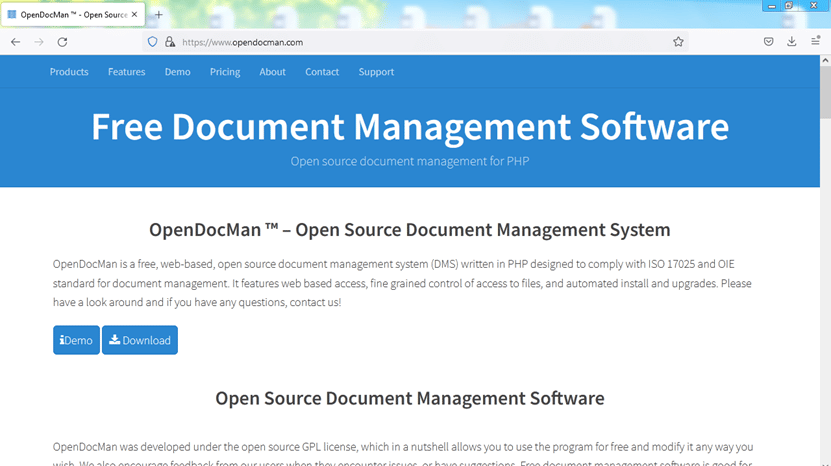Screen dimensions: 831x466
Task: Click the browser back arrow
Action: [15, 42]
